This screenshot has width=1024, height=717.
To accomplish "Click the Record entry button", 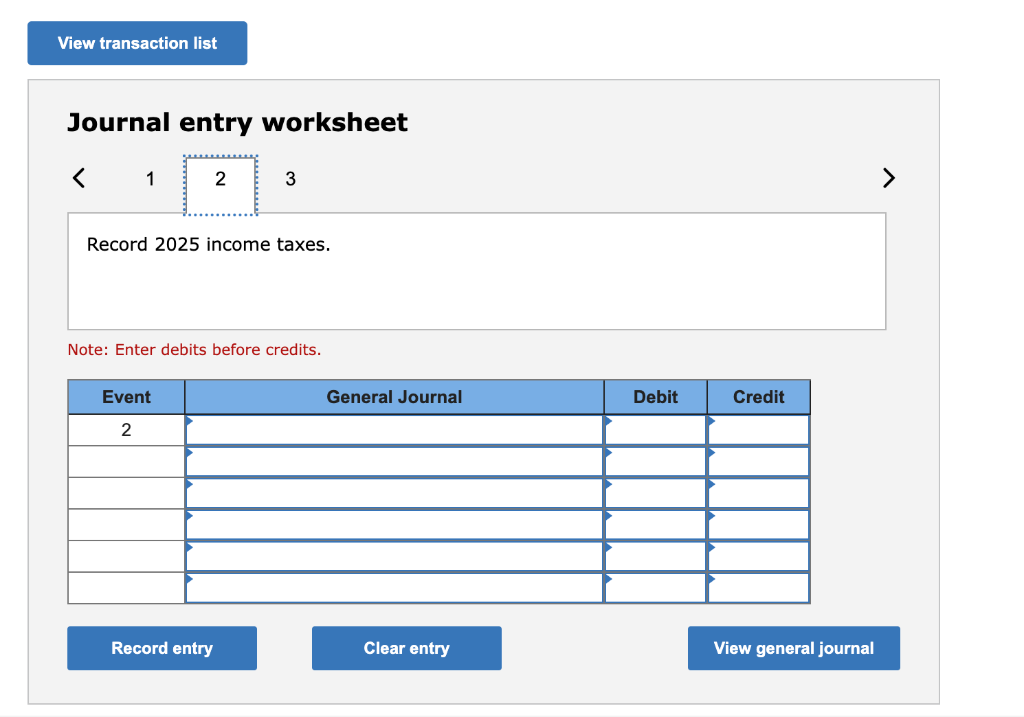I will point(161,648).
